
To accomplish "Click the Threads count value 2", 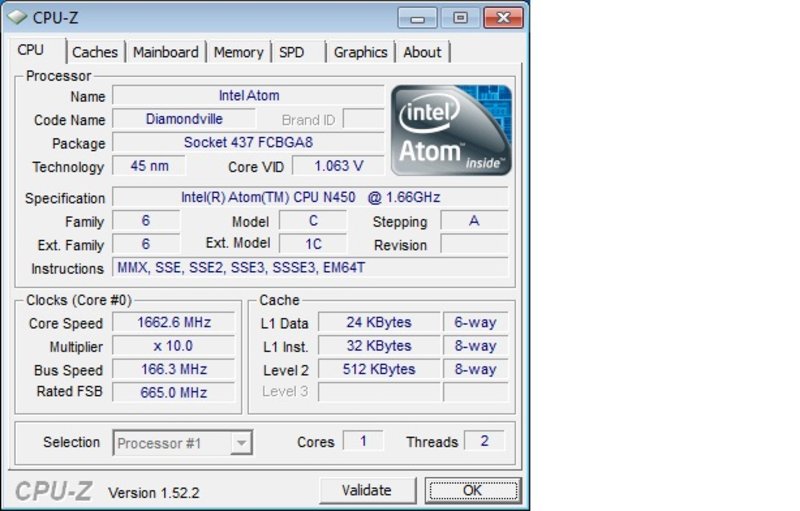I will [484, 441].
